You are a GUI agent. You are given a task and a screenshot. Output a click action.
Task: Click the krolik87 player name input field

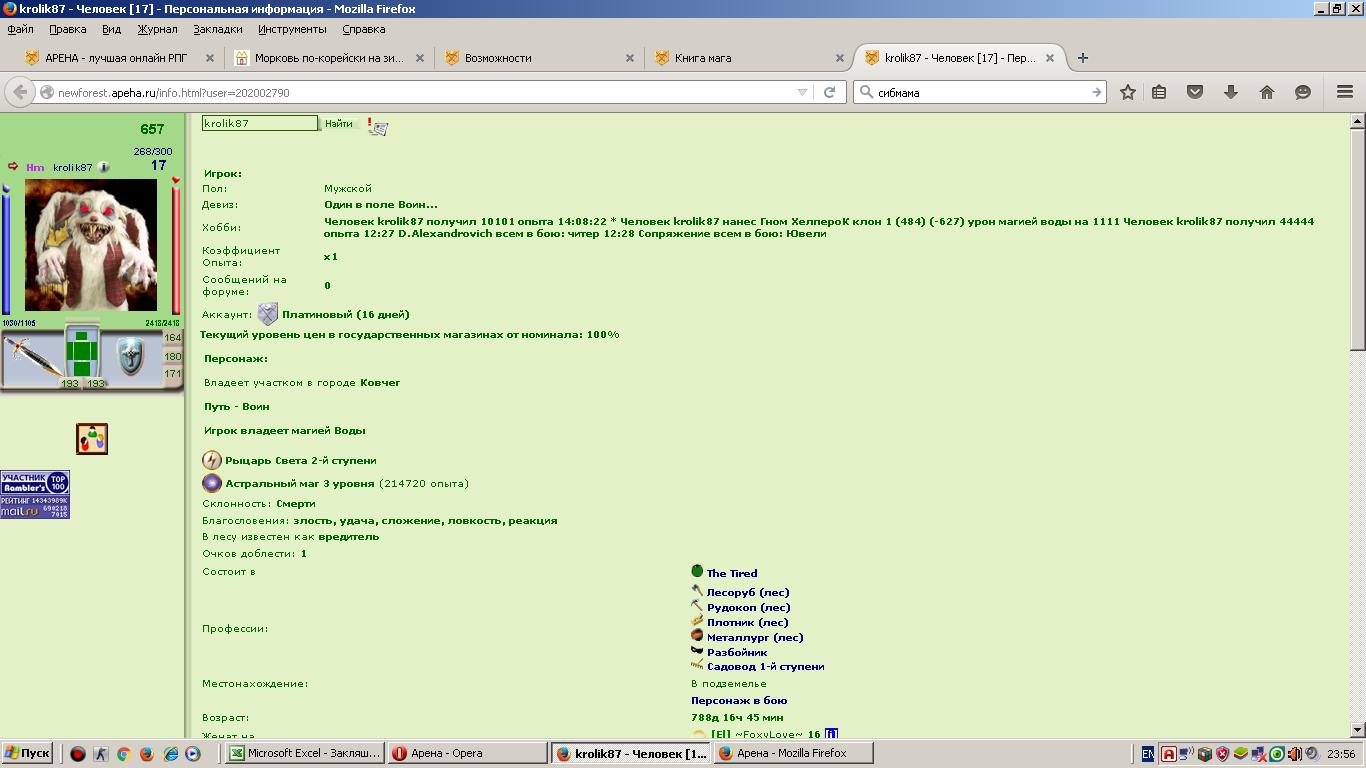[x=259, y=123]
